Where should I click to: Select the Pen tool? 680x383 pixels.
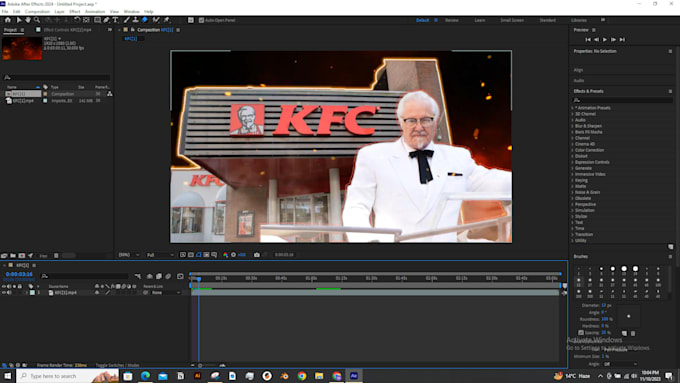tap(107, 20)
